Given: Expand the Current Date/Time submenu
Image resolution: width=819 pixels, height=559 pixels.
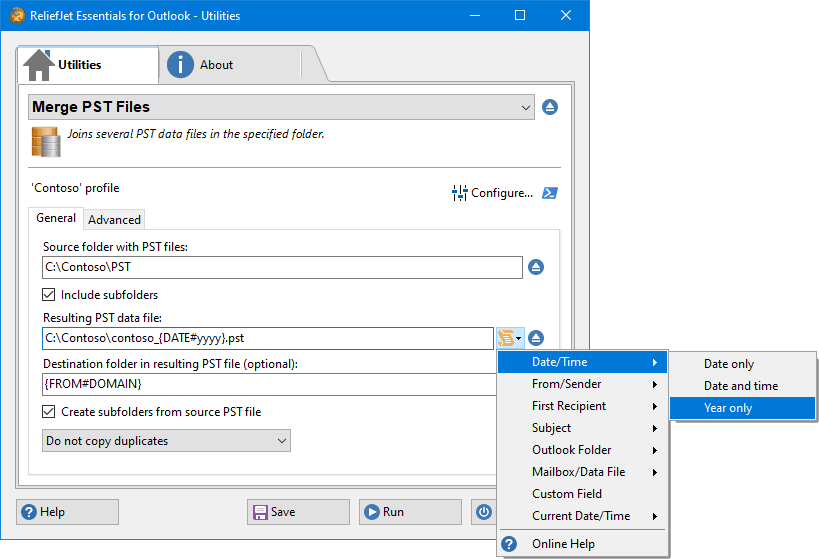Looking at the screenshot, I should pos(582,516).
